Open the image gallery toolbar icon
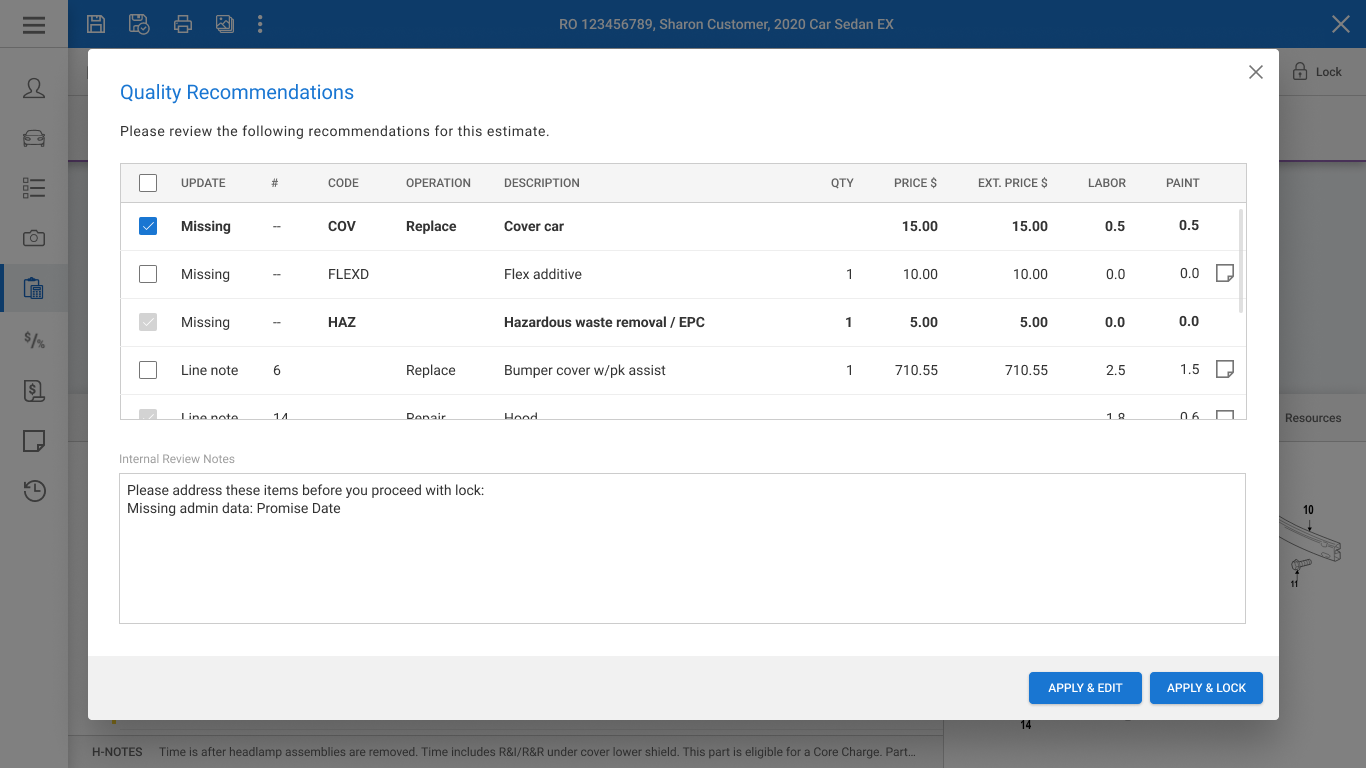The image size is (1366, 768). pos(225,24)
